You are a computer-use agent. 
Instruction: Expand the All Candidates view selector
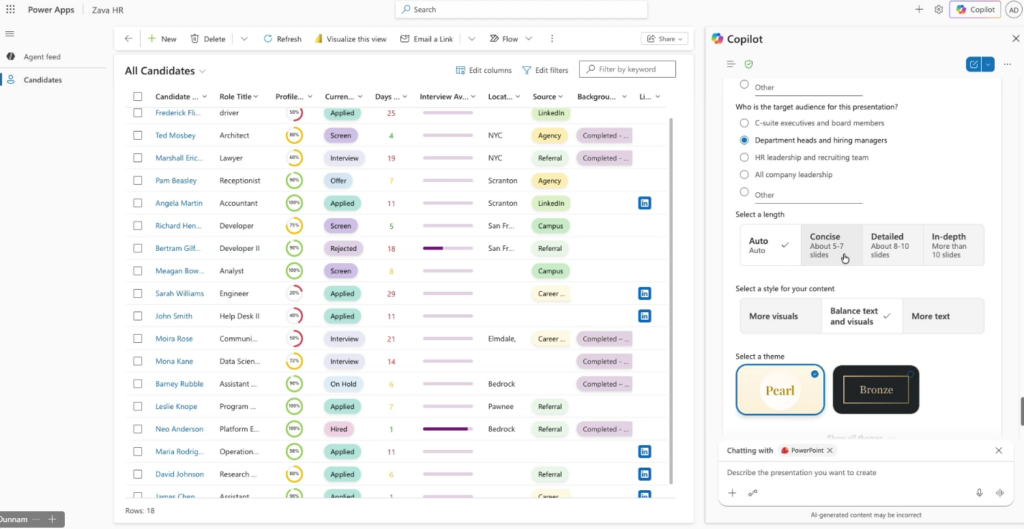203,71
